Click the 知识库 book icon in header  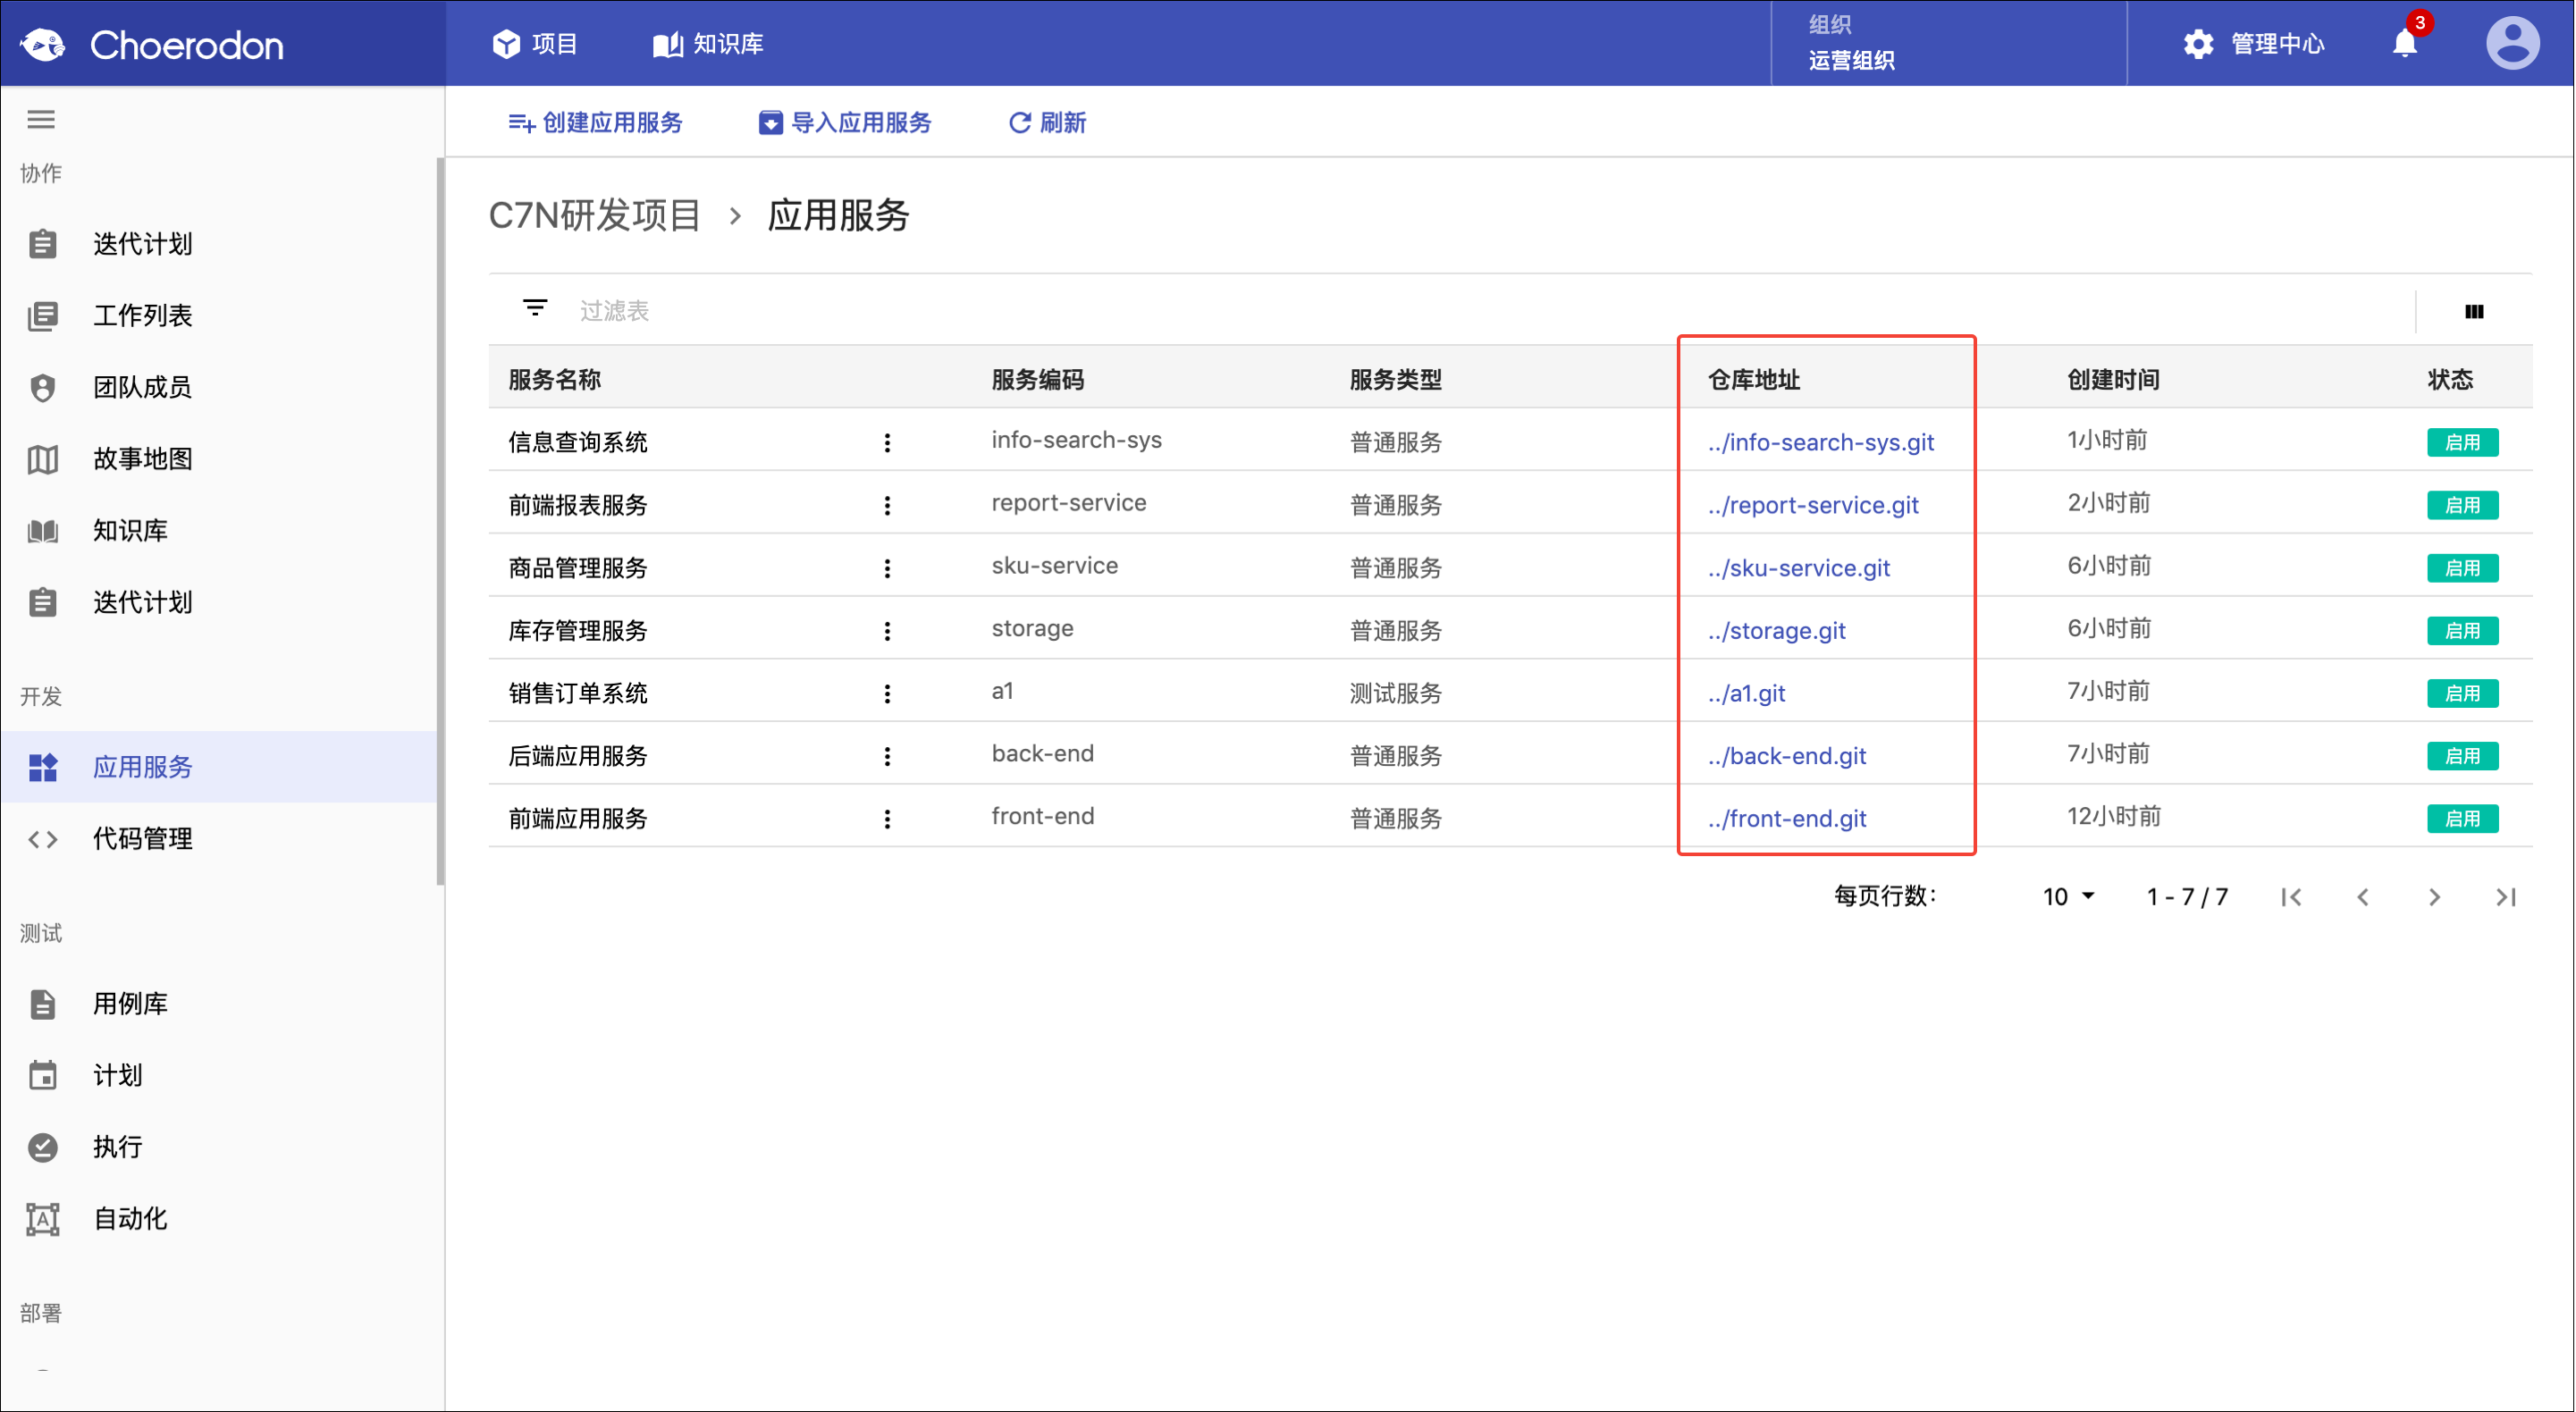click(x=667, y=44)
